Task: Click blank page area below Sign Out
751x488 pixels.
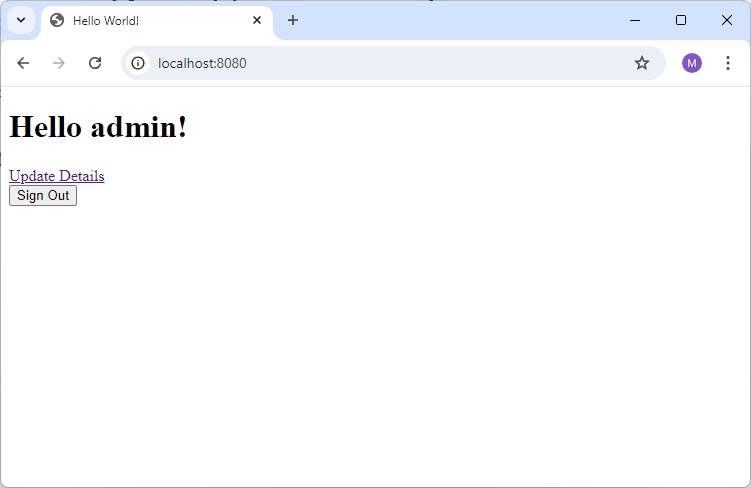Action: click(375, 340)
